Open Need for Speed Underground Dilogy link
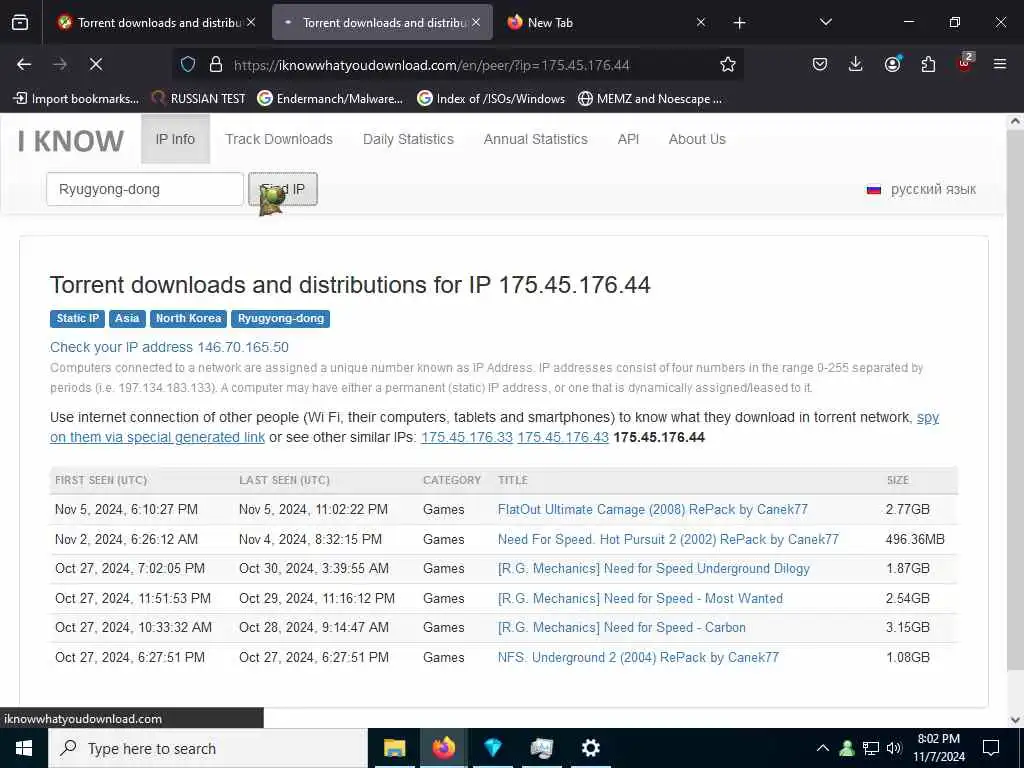Image resolution: width=1024 pixels, height=768 pixels. [654, 569]
